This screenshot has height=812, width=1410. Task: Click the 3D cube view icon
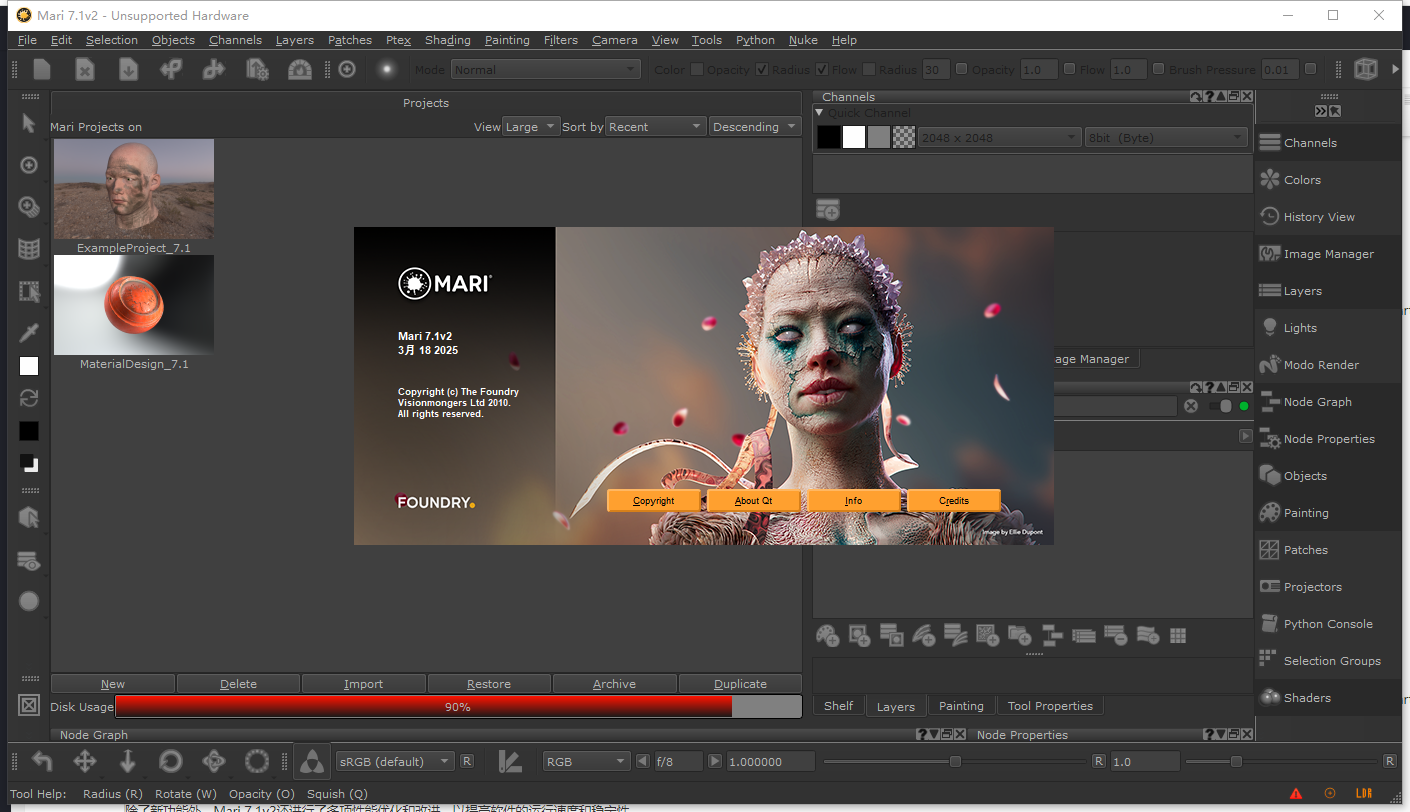[1365, 69]
